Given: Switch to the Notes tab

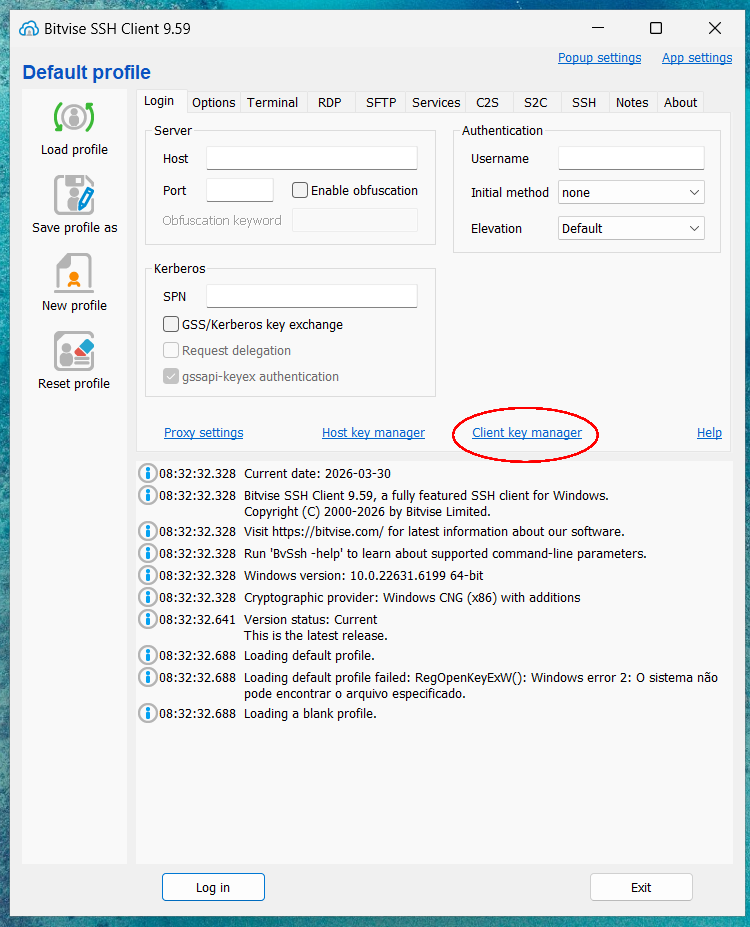Looking at the screenshot, I should tap(632, 102).
